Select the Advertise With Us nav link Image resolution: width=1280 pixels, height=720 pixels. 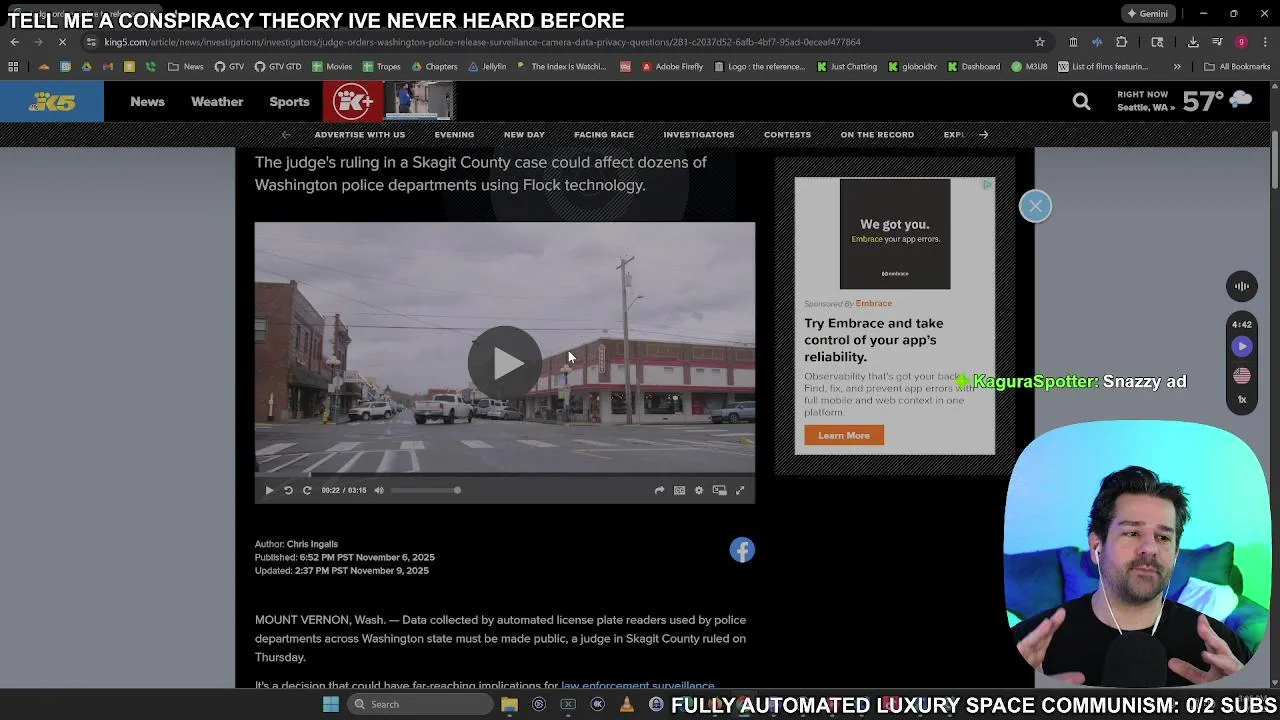[x=360, y=135]
